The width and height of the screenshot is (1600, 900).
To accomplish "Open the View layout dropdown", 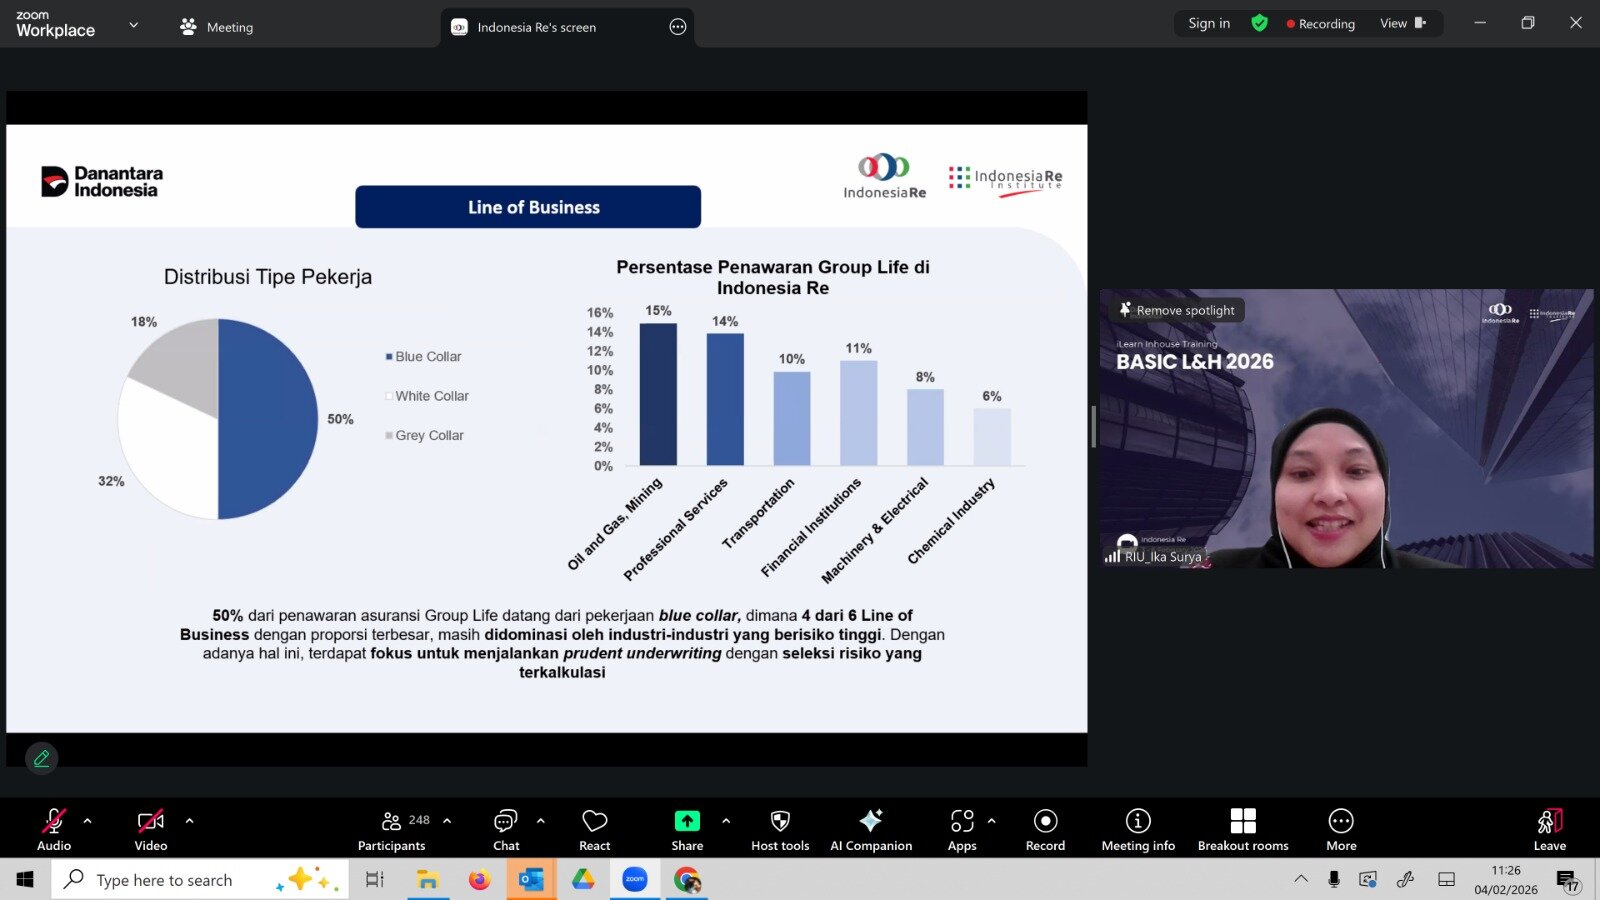I will [x=1402, y=24].
